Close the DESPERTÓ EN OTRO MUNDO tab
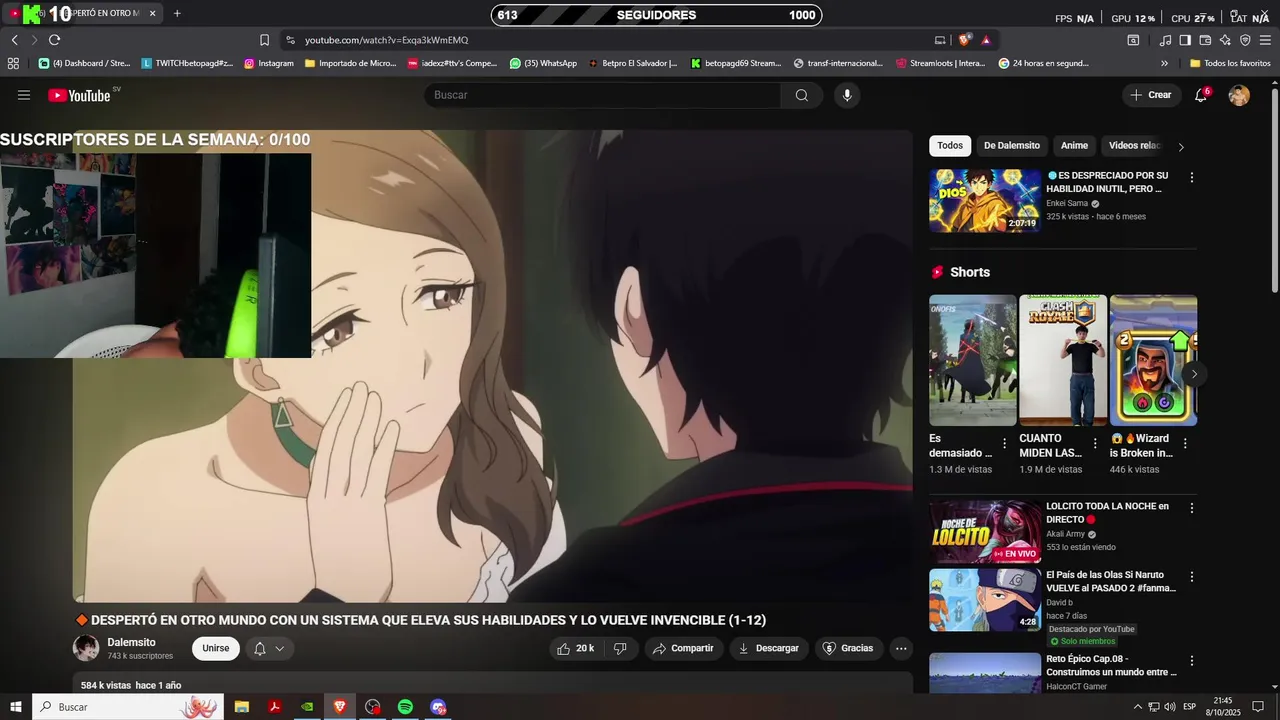The image size is (1280, 720). pos(151,13)
